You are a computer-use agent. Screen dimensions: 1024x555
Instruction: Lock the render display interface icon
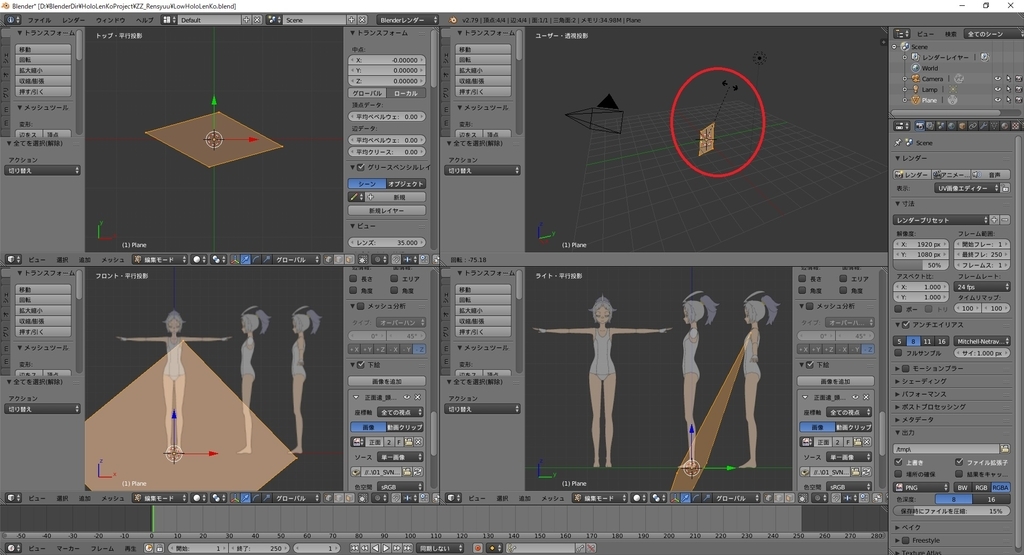point(1005,188)
